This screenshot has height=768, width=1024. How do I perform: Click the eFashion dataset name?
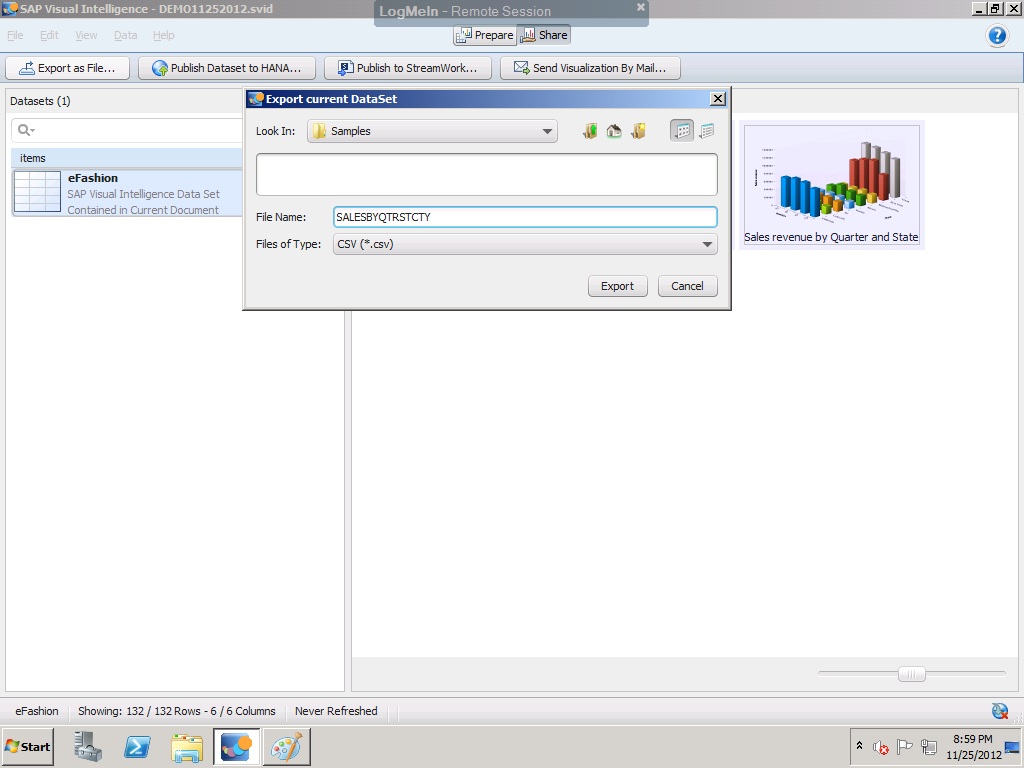coord(93,178)
